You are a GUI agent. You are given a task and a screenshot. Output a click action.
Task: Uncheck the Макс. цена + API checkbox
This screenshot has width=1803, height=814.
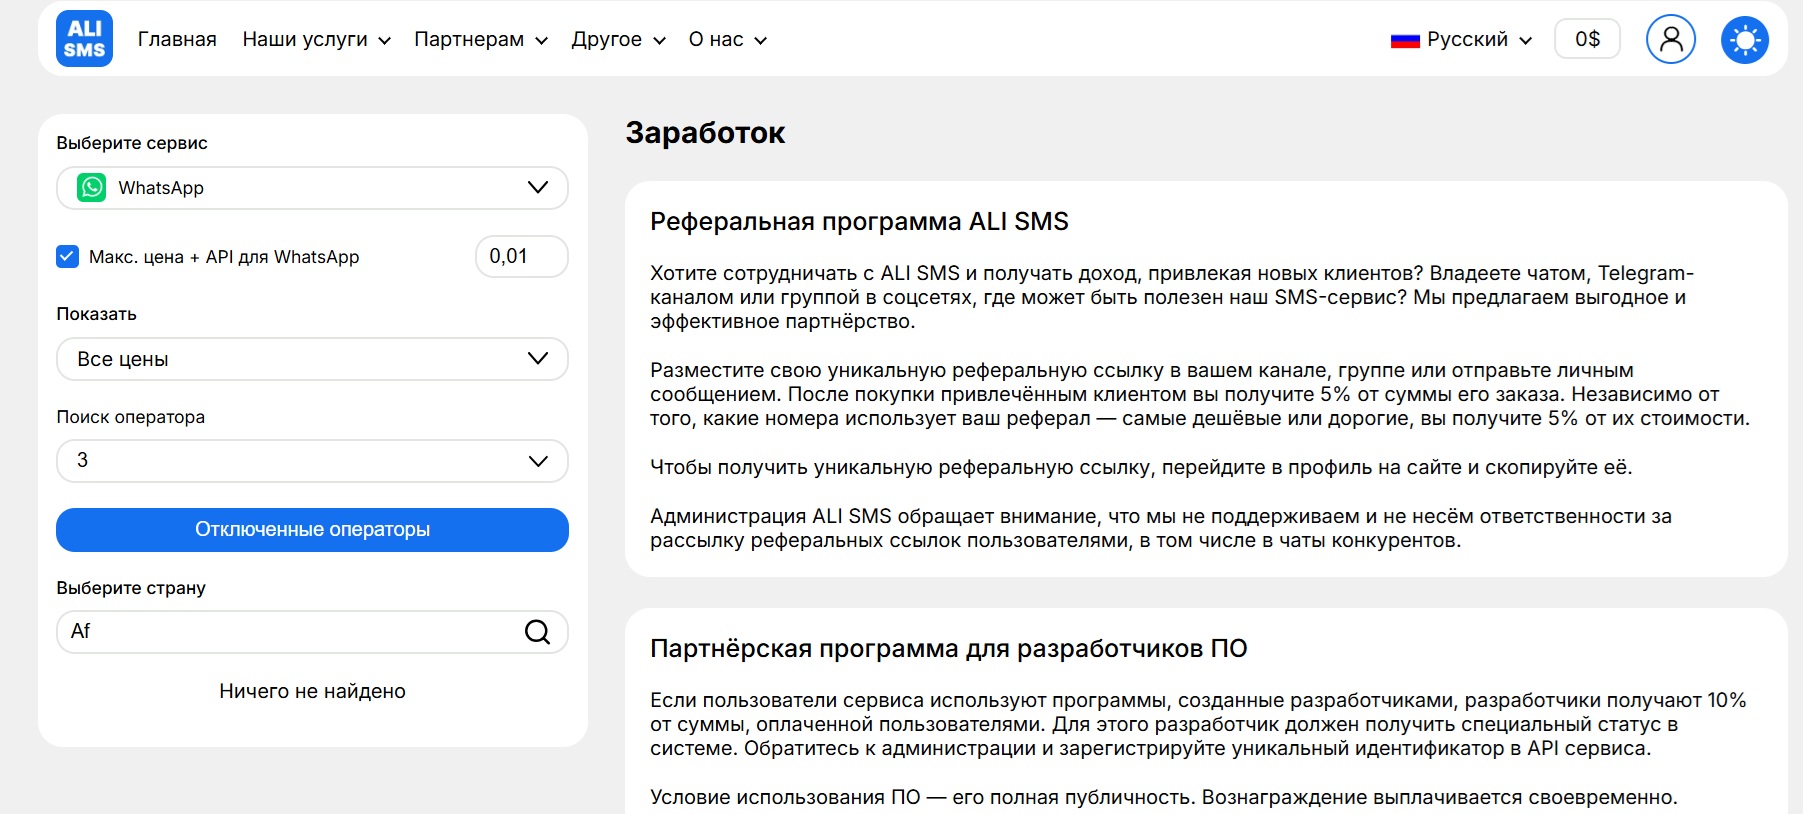point(67,257)
